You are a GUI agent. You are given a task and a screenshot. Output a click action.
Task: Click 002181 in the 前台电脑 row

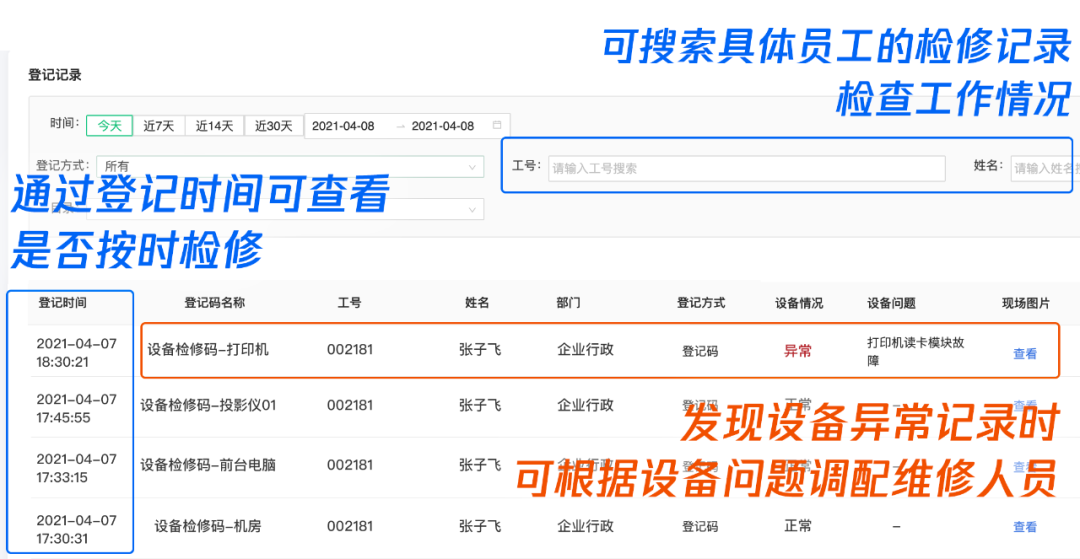[x=350, y=465]
